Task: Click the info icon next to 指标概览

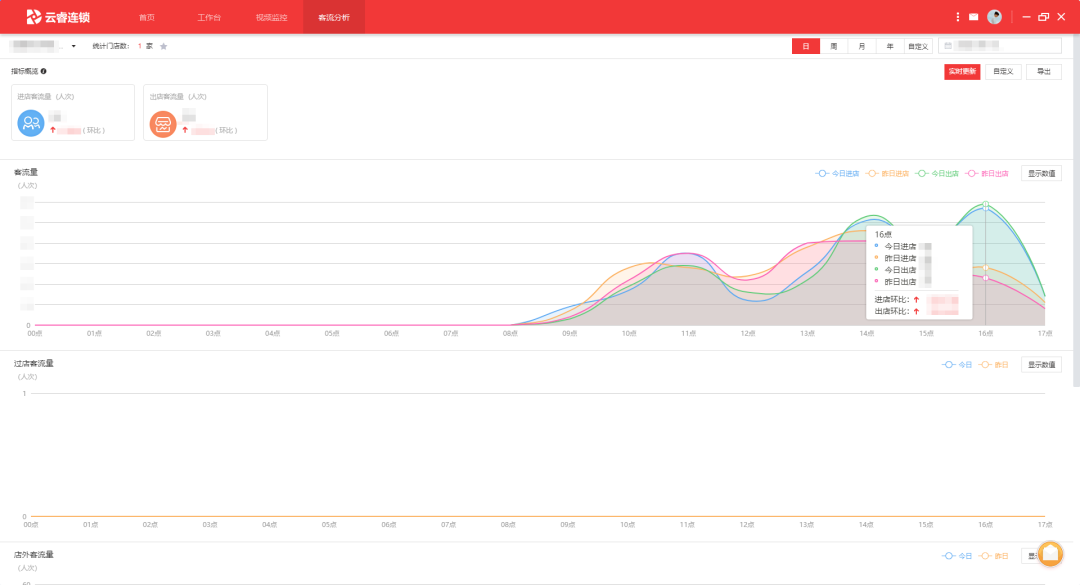Action: (44, 71)
